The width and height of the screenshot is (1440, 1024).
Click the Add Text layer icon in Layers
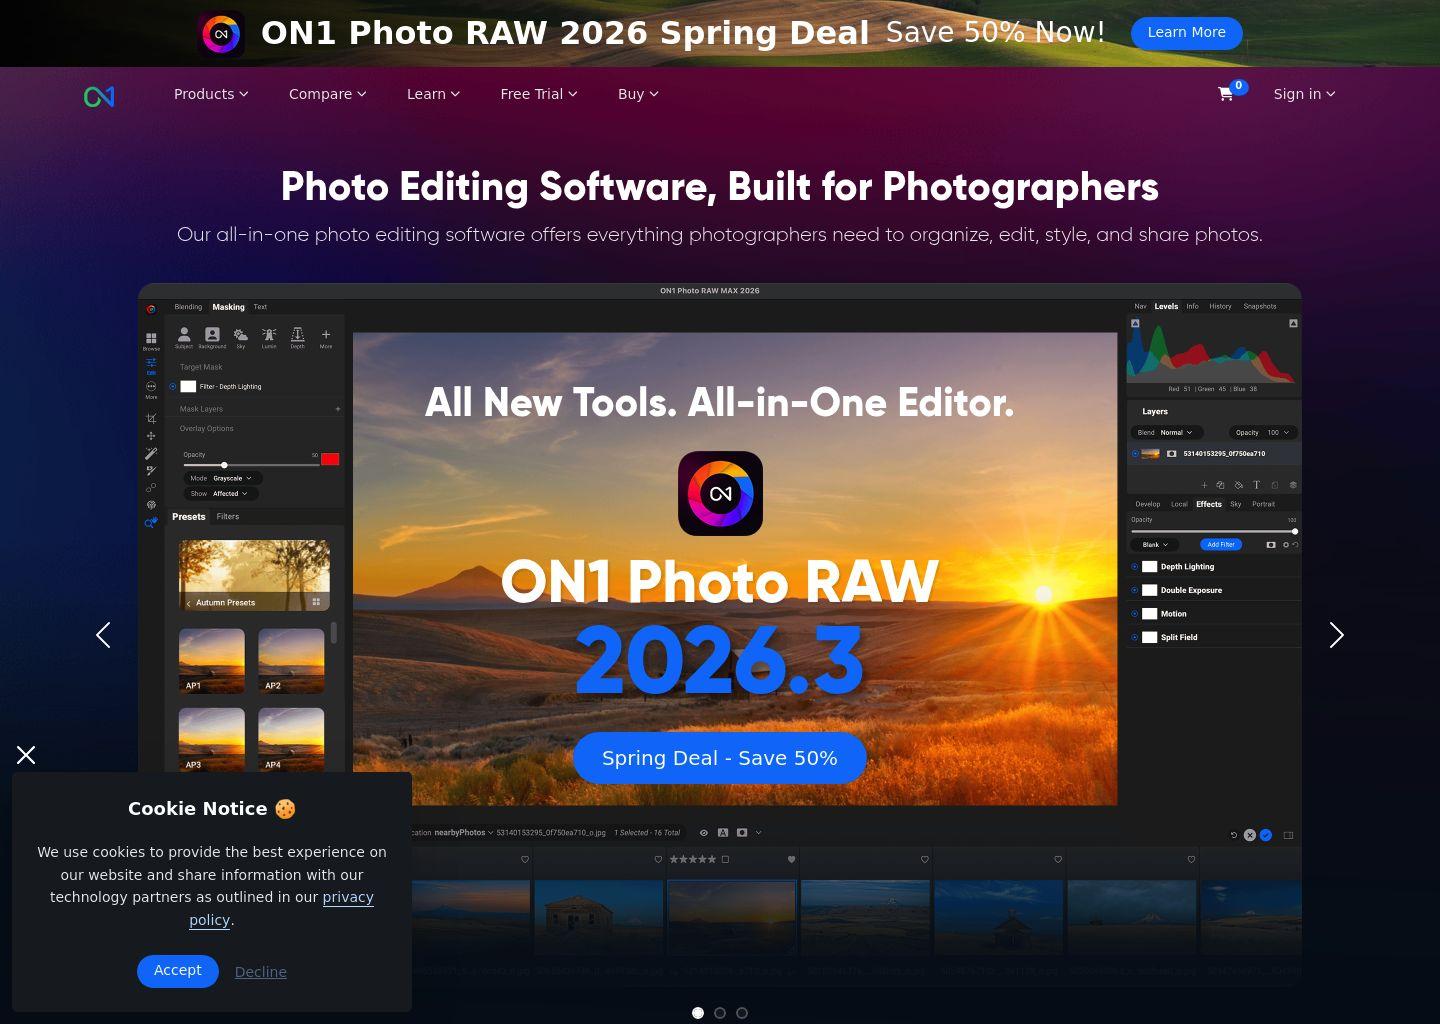click(1257, 485)
